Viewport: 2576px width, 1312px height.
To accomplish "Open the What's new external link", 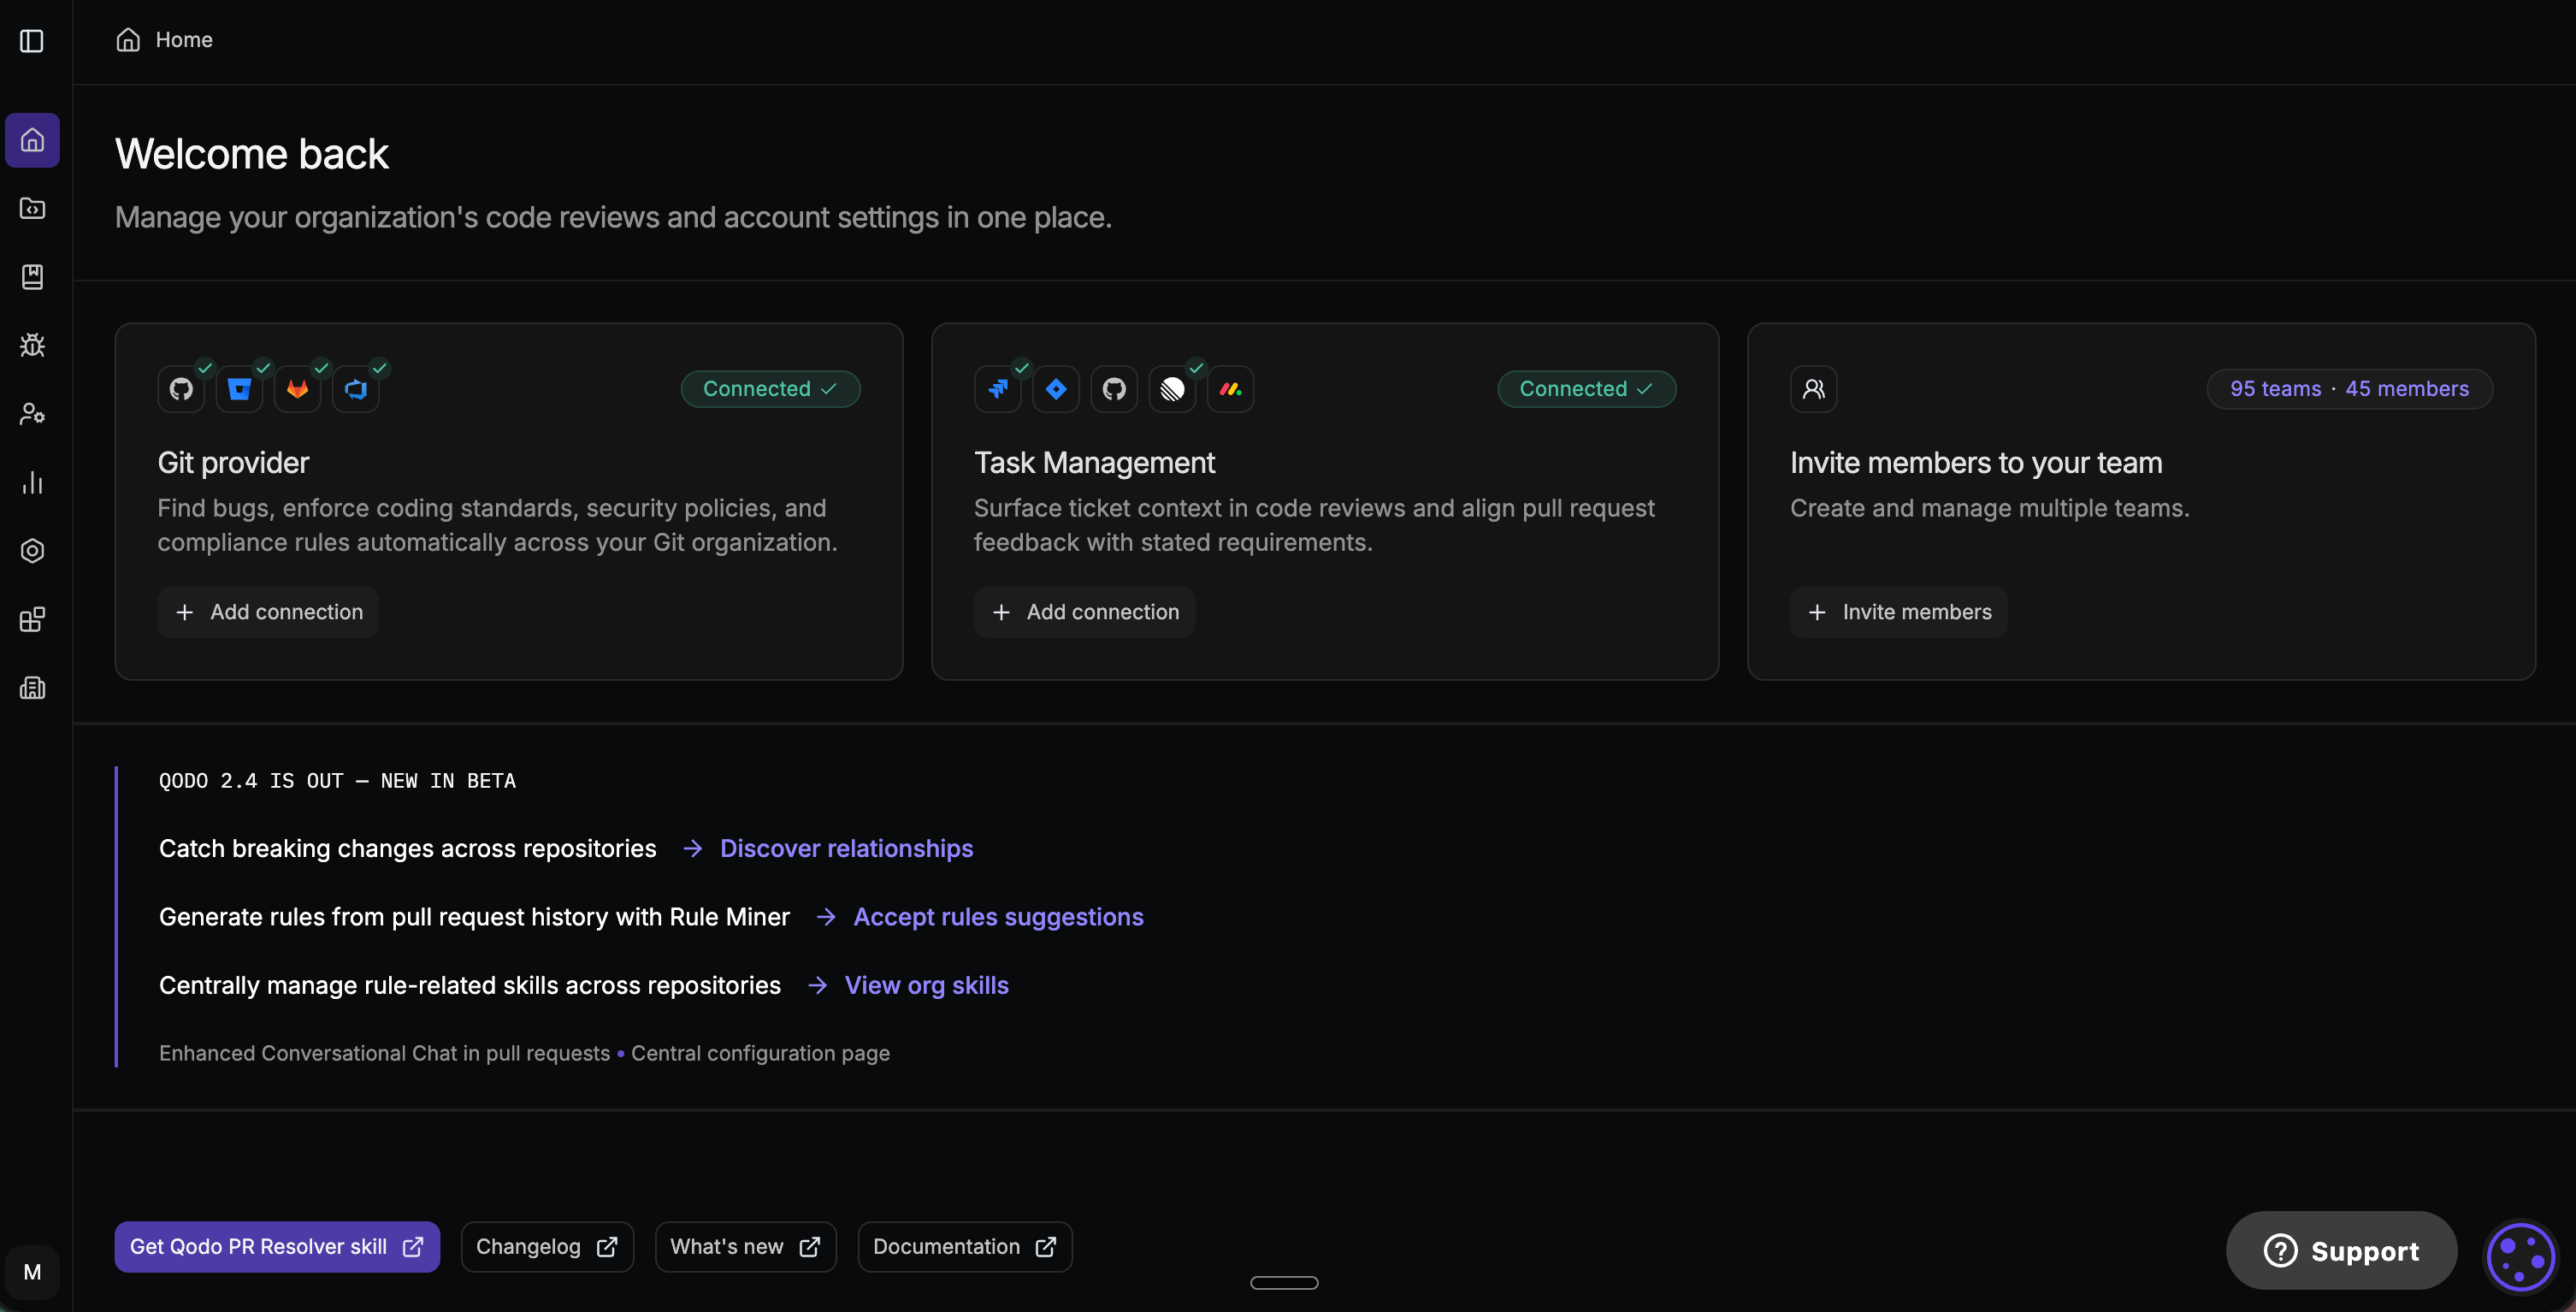I will click(745, 1247).
